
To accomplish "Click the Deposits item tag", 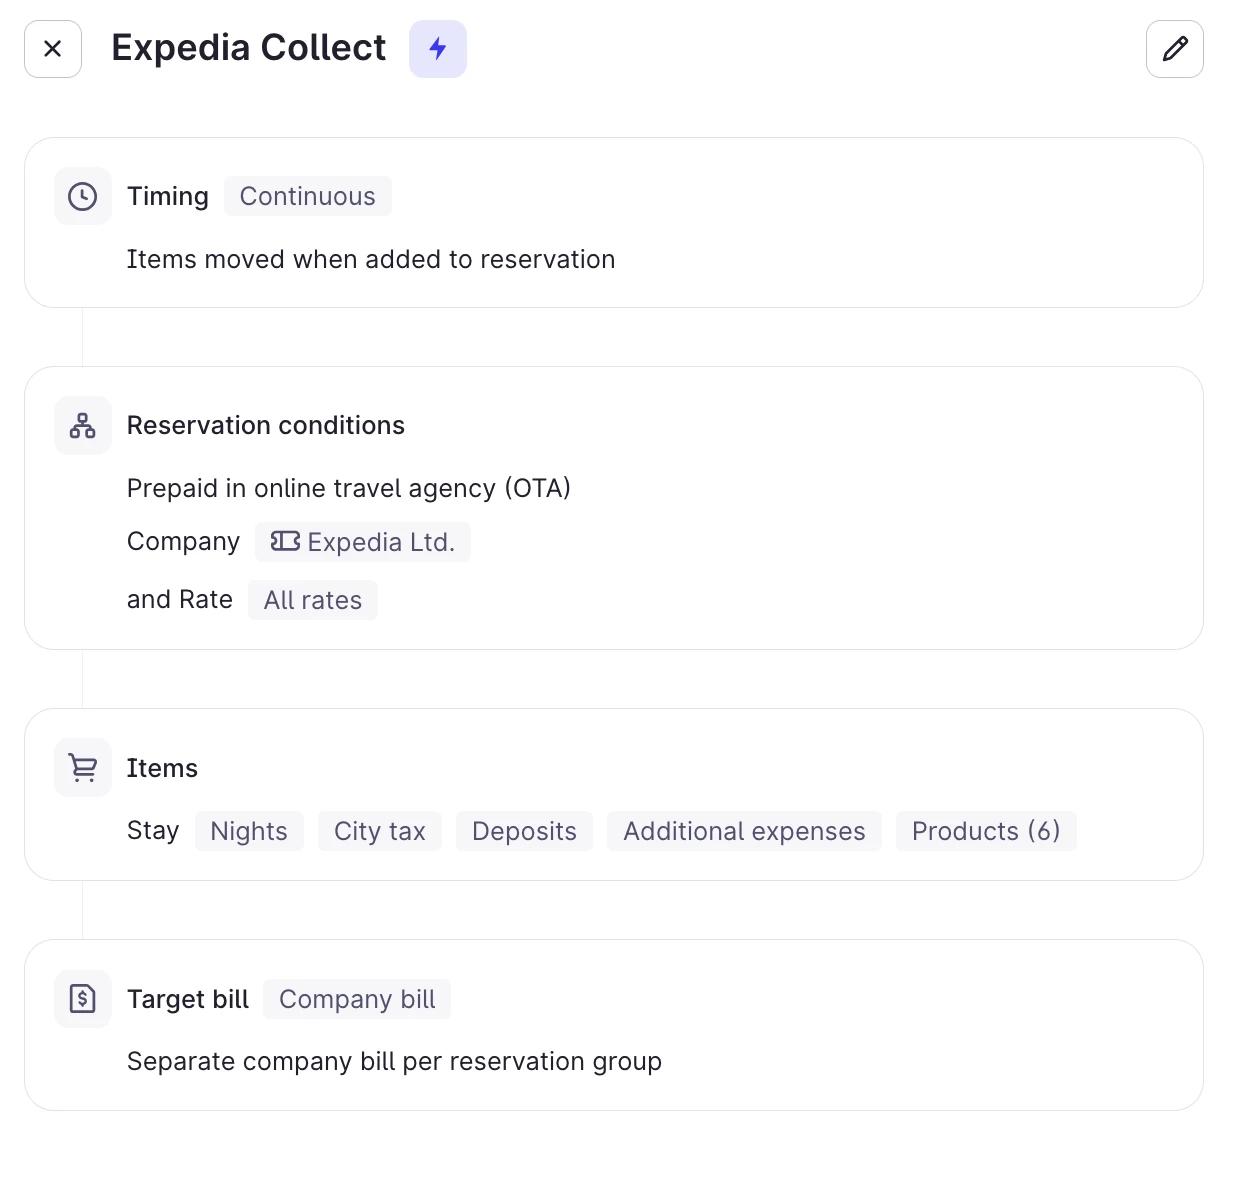I will pyautogui.click(x=524, y=831).
